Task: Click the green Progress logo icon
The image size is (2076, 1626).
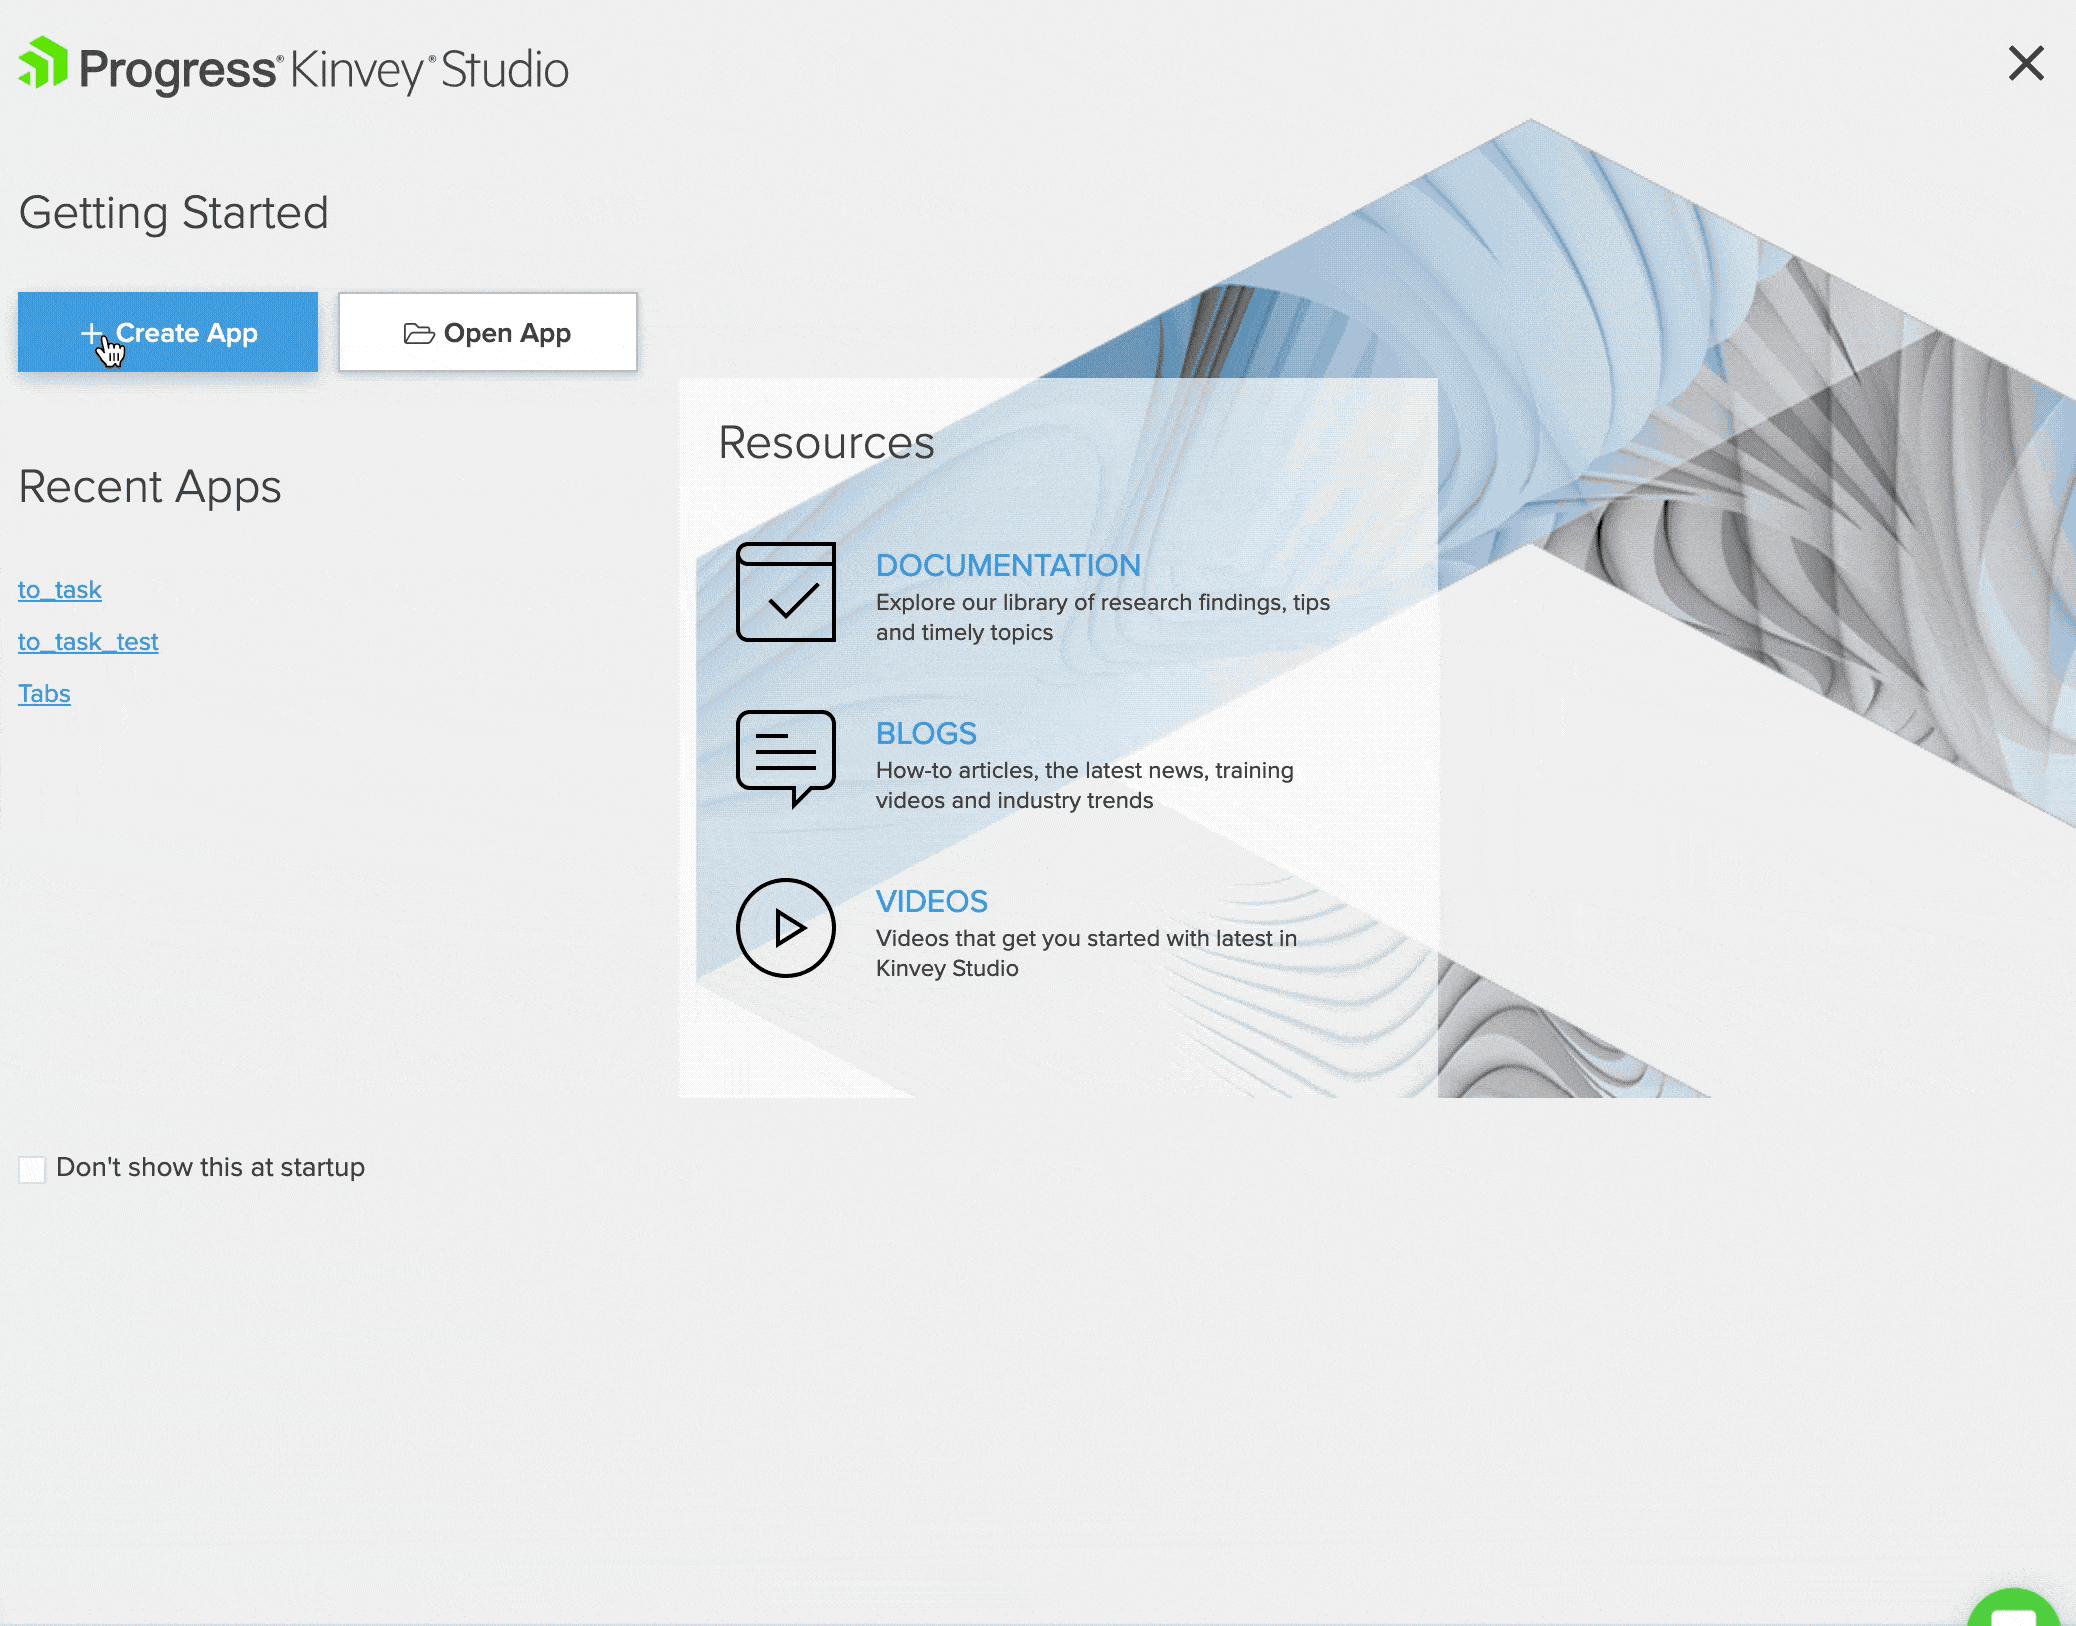Action: point(43,63)
